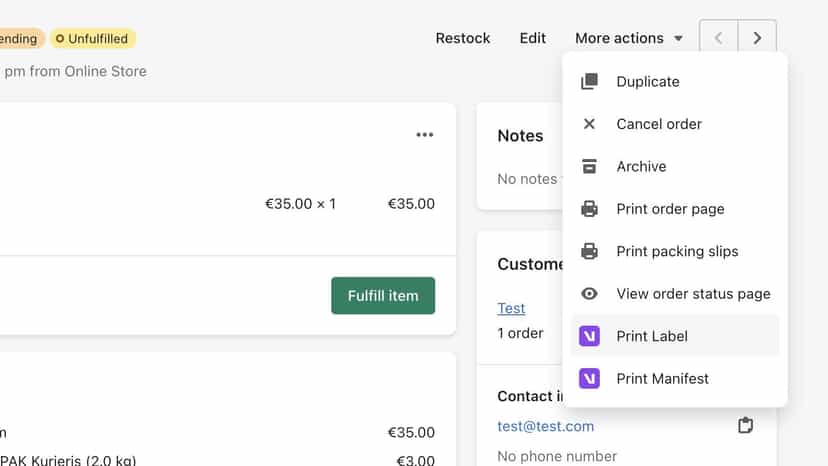Open the Test customer link
Screen dimensions: 828x466
pos(511,308)
